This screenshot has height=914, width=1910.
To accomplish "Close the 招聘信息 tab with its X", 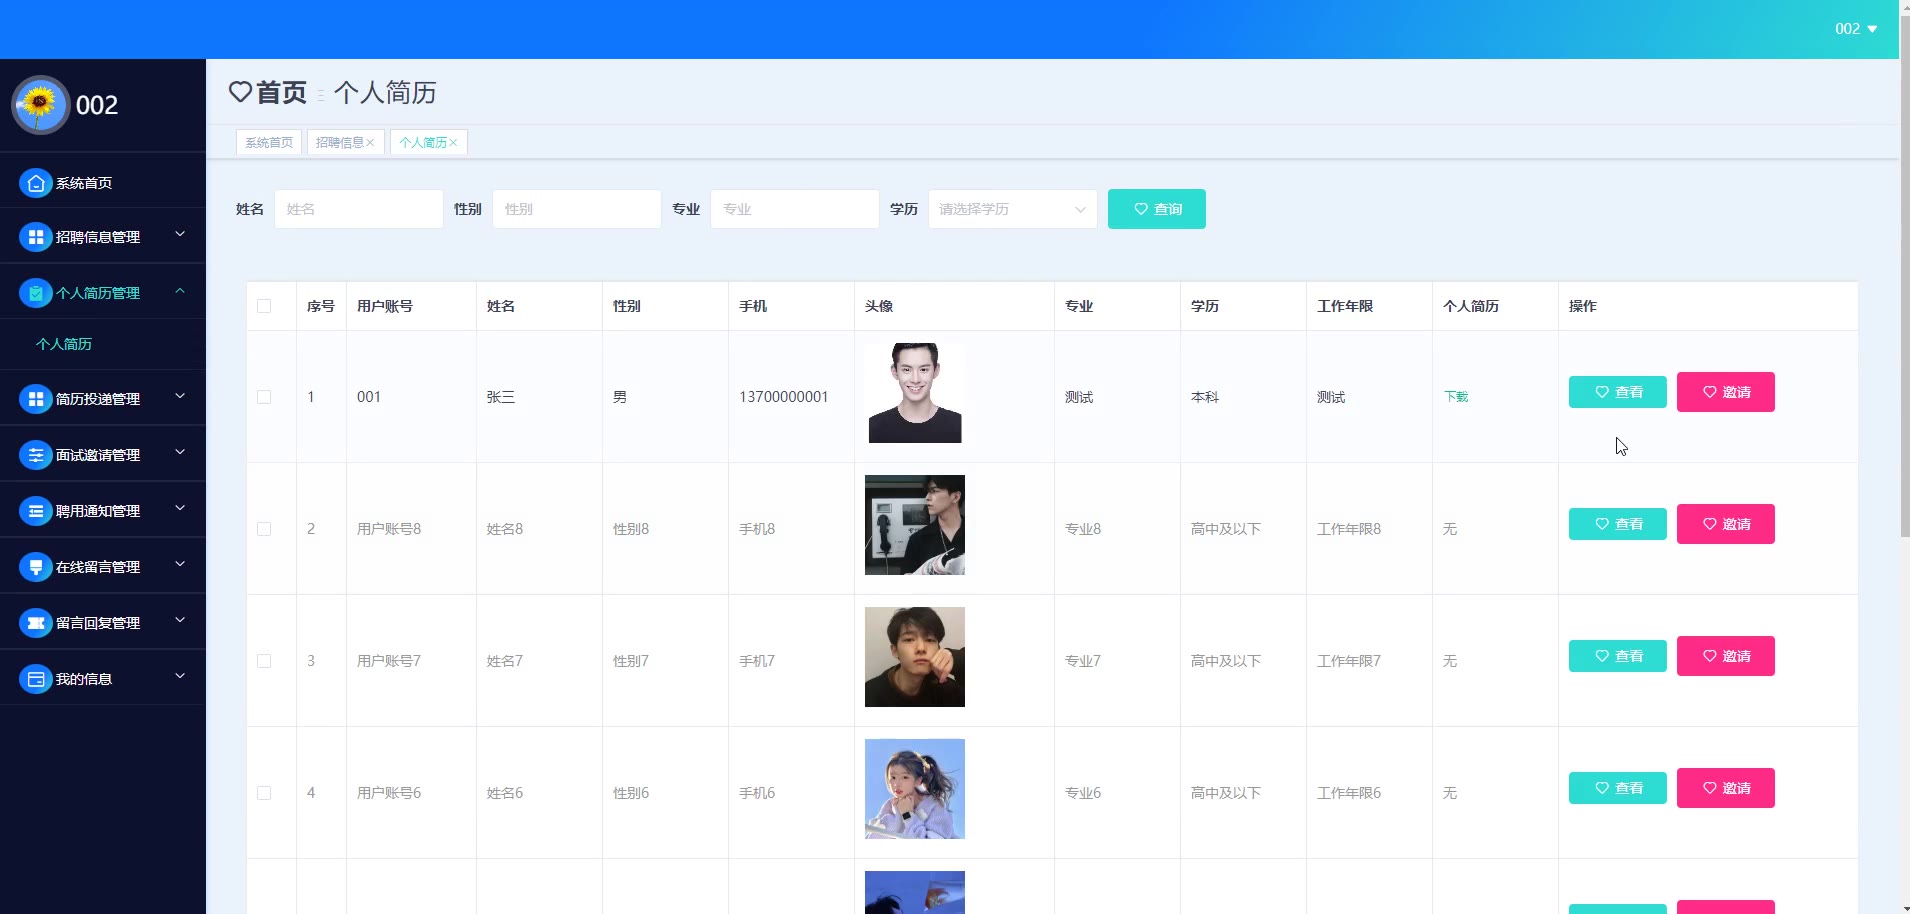I will pos(370,142).
